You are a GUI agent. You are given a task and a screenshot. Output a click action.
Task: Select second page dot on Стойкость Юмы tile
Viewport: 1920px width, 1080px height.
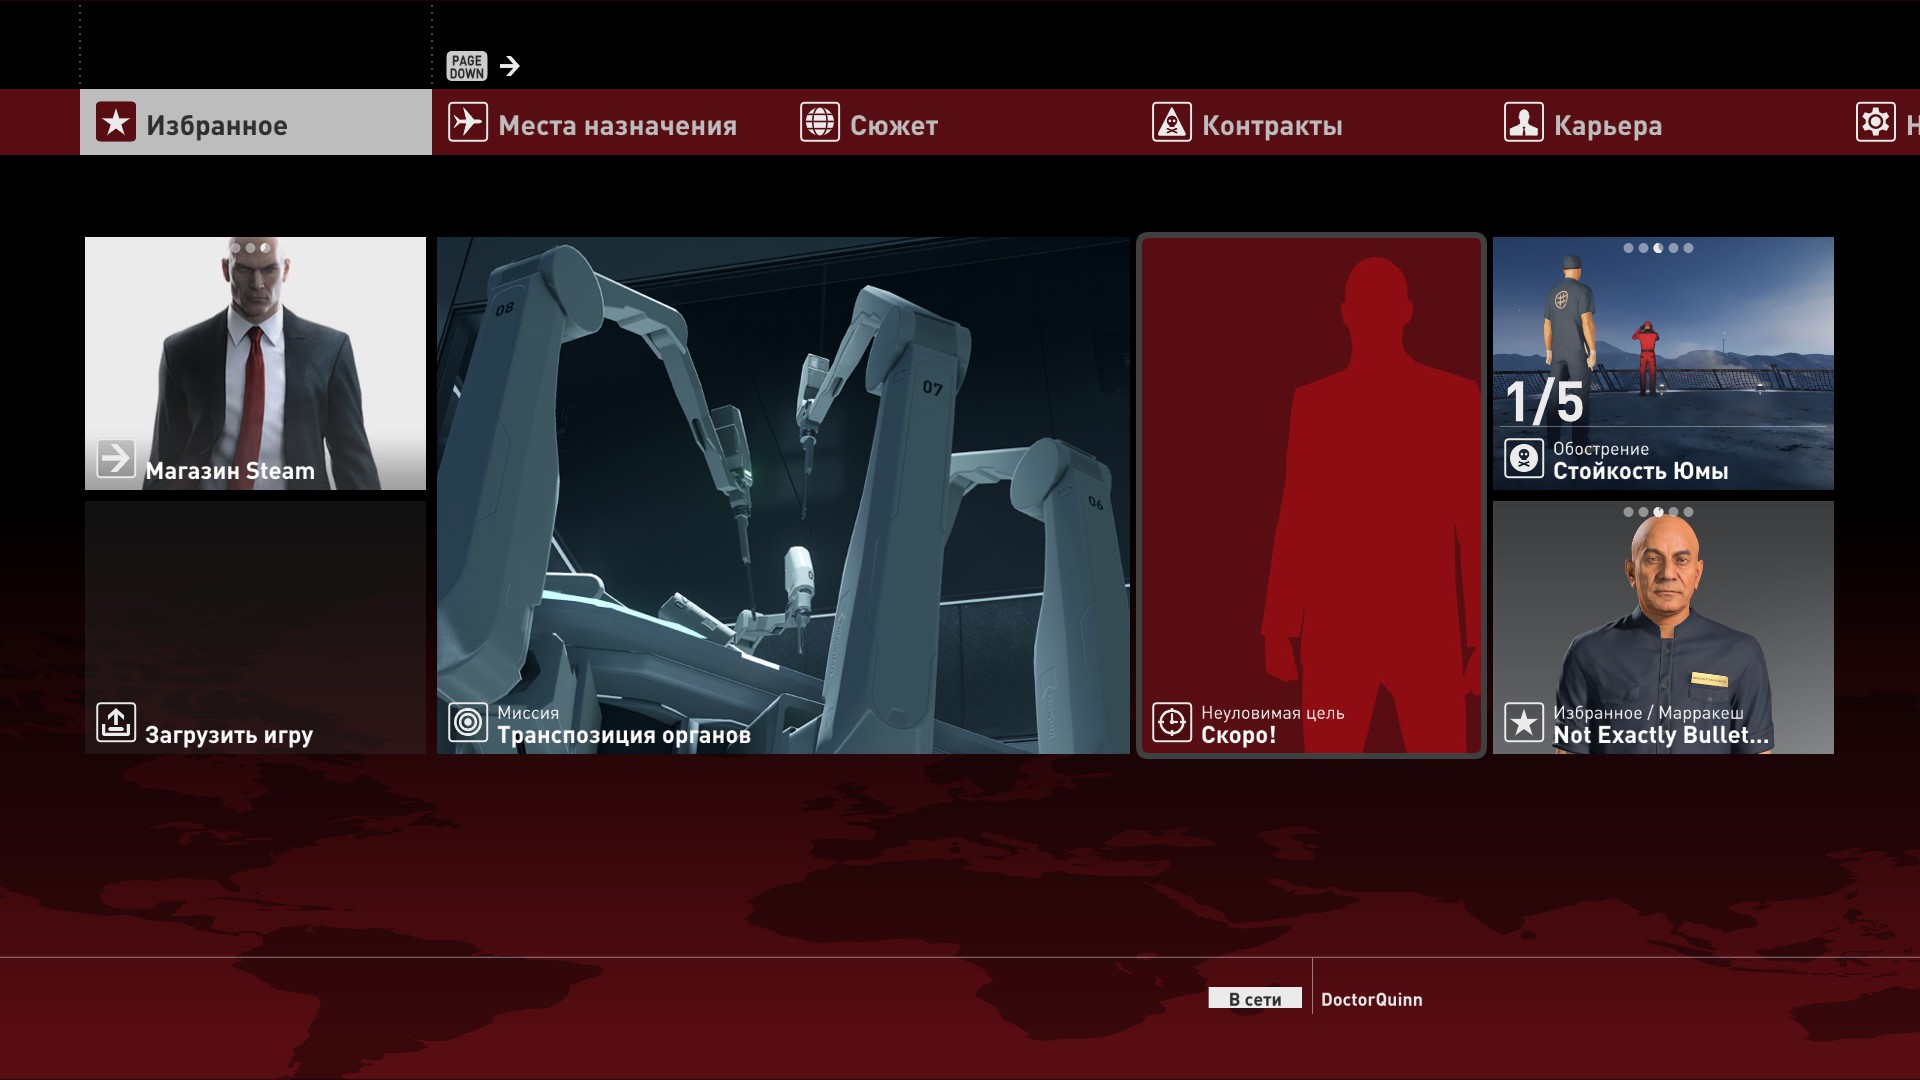point(1643,248)
